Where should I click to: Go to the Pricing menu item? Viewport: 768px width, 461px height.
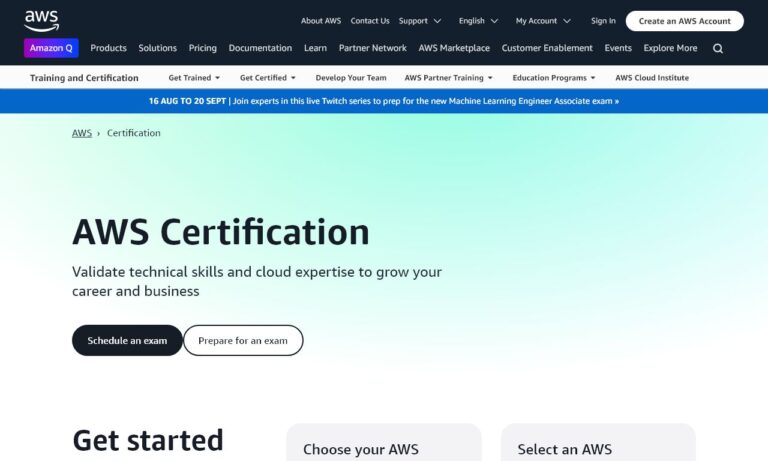pyautogui.click(x=202, y=48)
